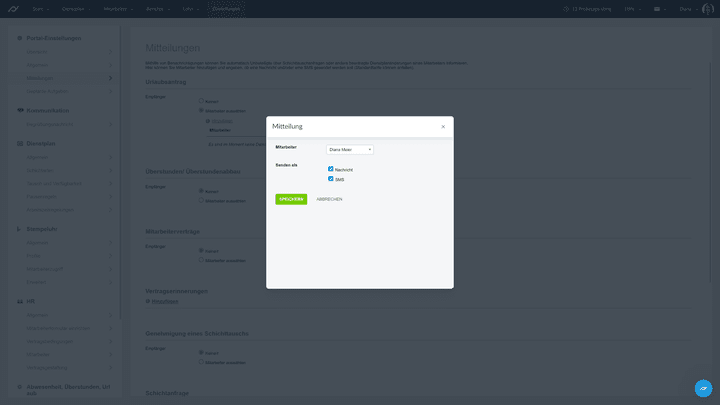Open the blue help chat bubble icon
The width and height of the screenshot is (720, 405).
click(x=703, y=388)
